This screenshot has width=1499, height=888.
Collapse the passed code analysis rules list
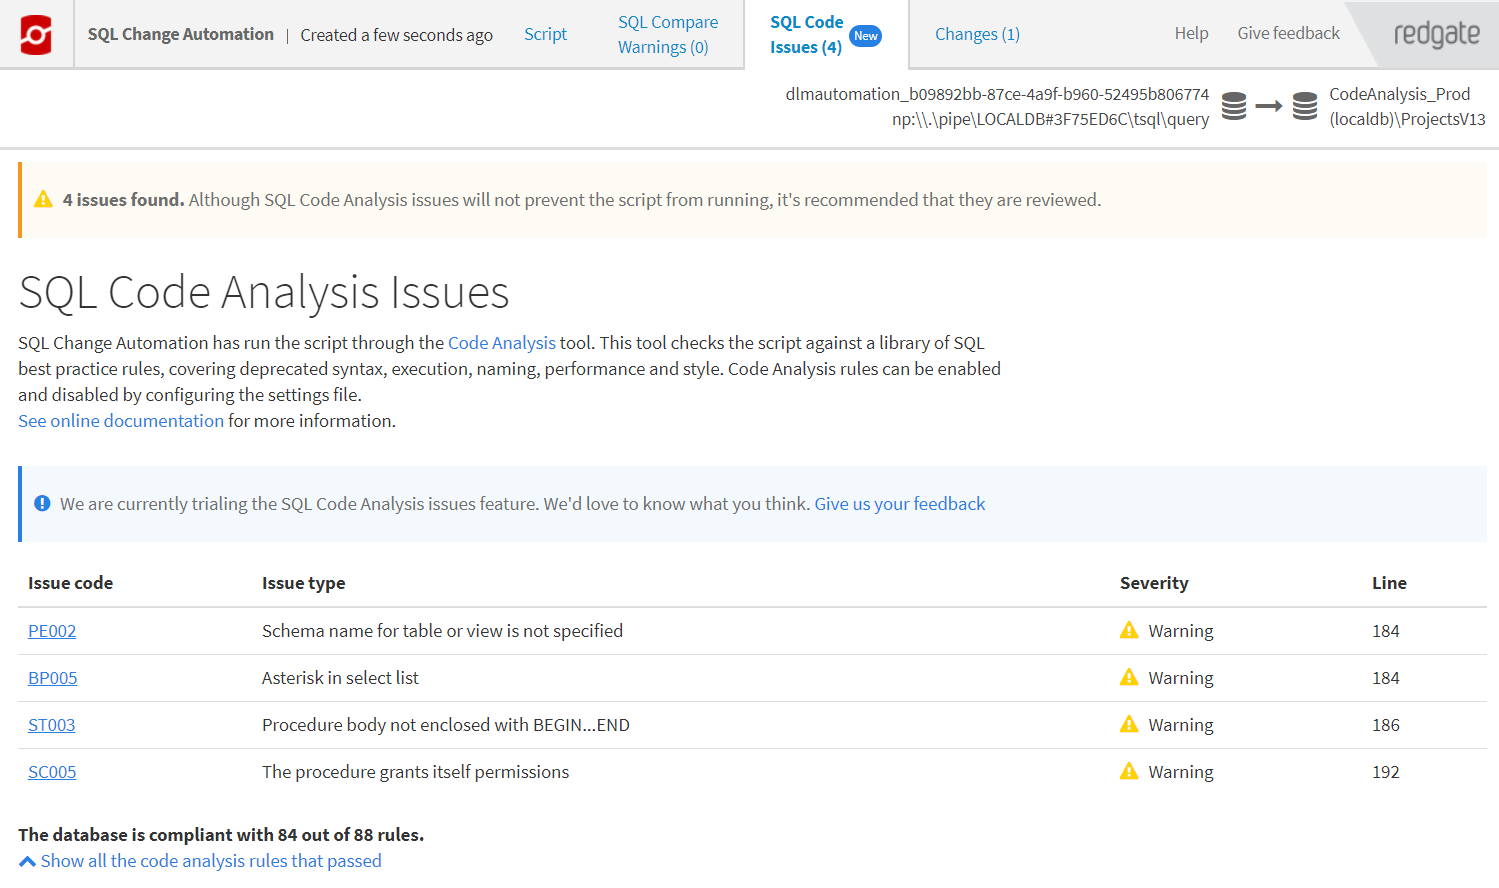tap(200, 861)
